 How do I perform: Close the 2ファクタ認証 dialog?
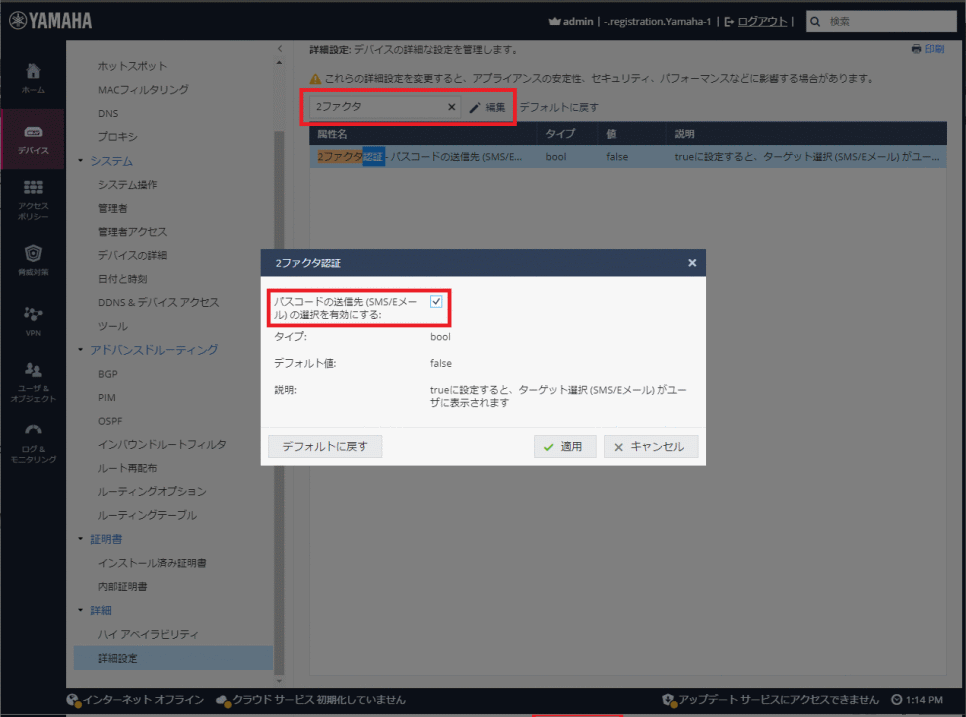click(692, 263)
